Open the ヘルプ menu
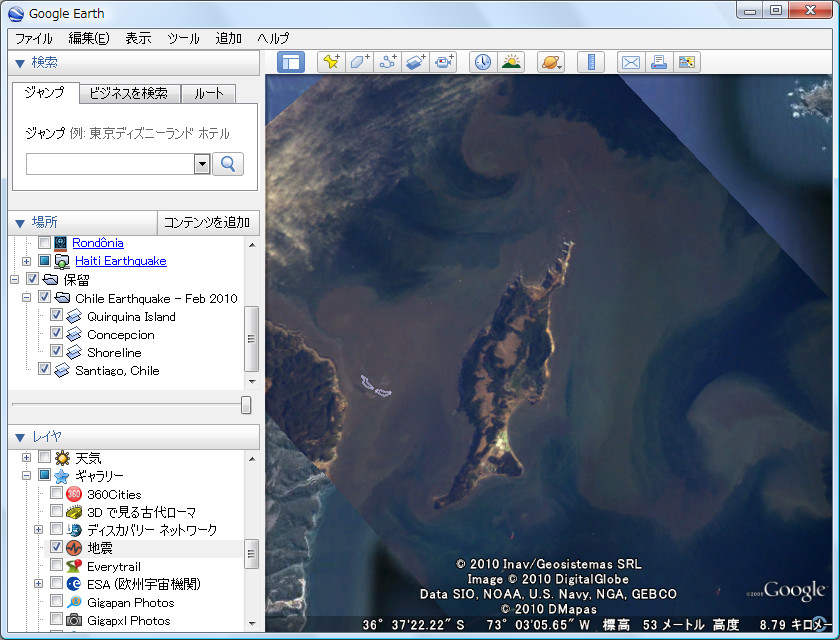Viewport: 840px width, 640px height. (273, 39)
